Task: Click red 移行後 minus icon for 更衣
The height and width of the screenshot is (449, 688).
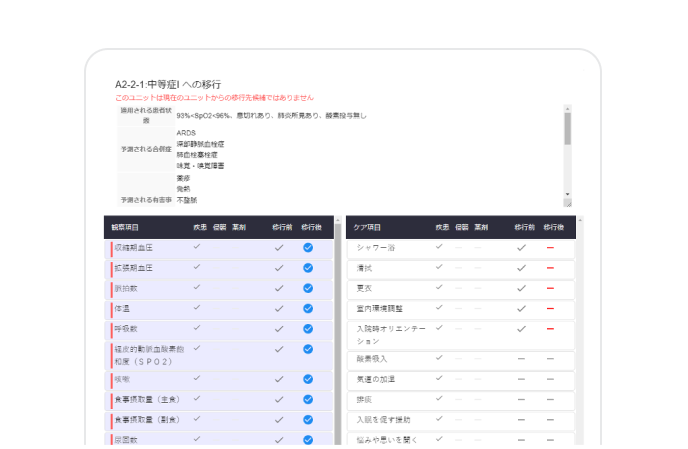Action: tap(550, 288)
